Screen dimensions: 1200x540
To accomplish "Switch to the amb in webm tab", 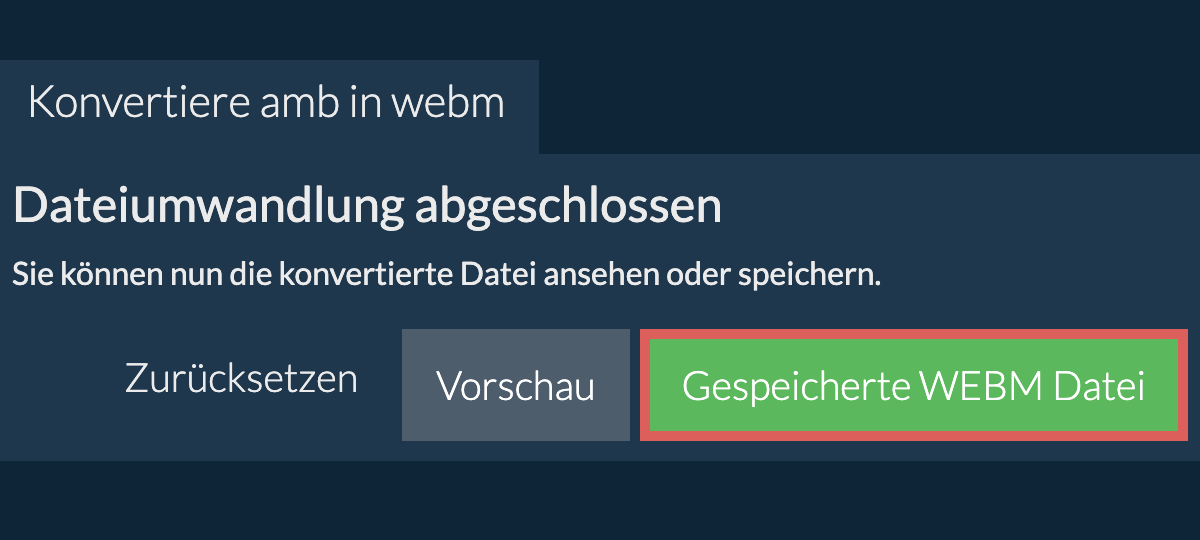I will 266,104.
